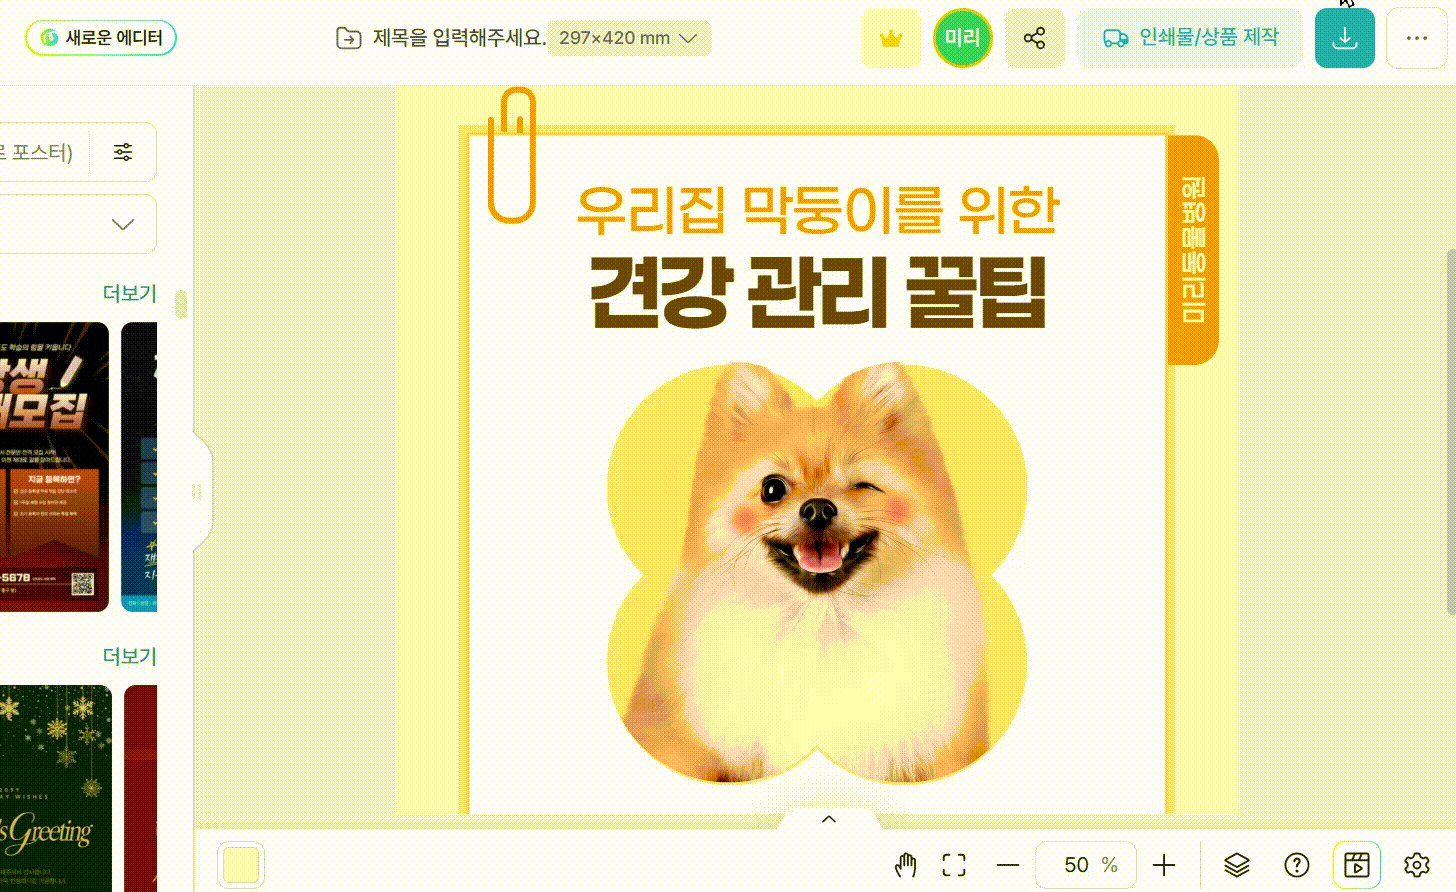The height and width of the screenshot is (892, 1456).
Task: Open the settings gear icon
Action: [x=1416, y=865]
